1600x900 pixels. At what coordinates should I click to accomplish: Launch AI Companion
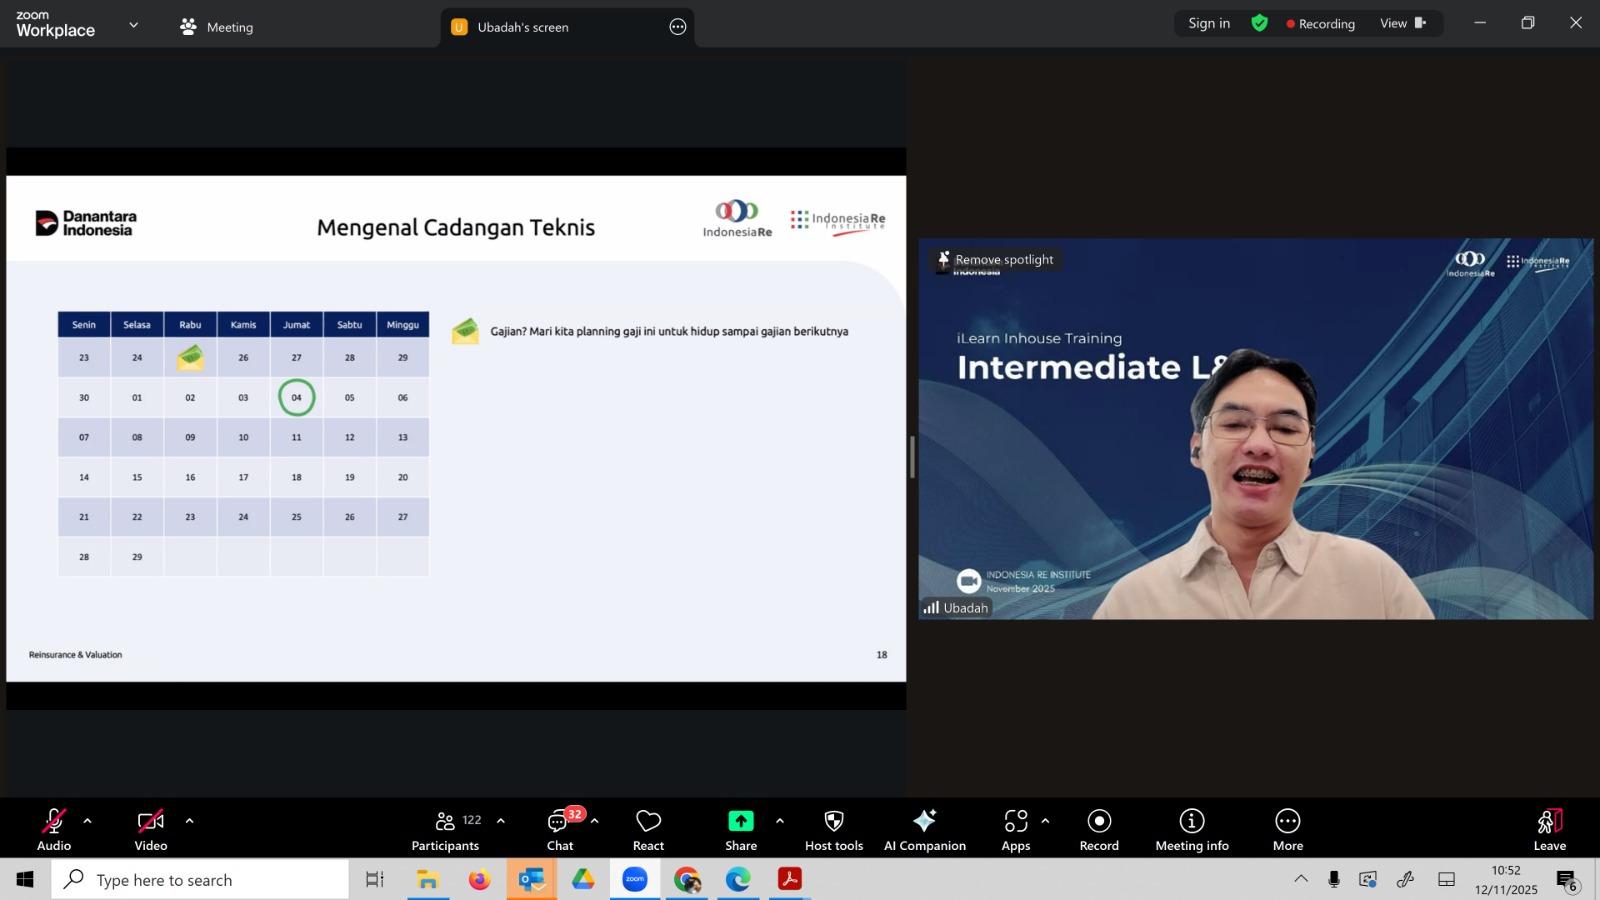[924, 830]
